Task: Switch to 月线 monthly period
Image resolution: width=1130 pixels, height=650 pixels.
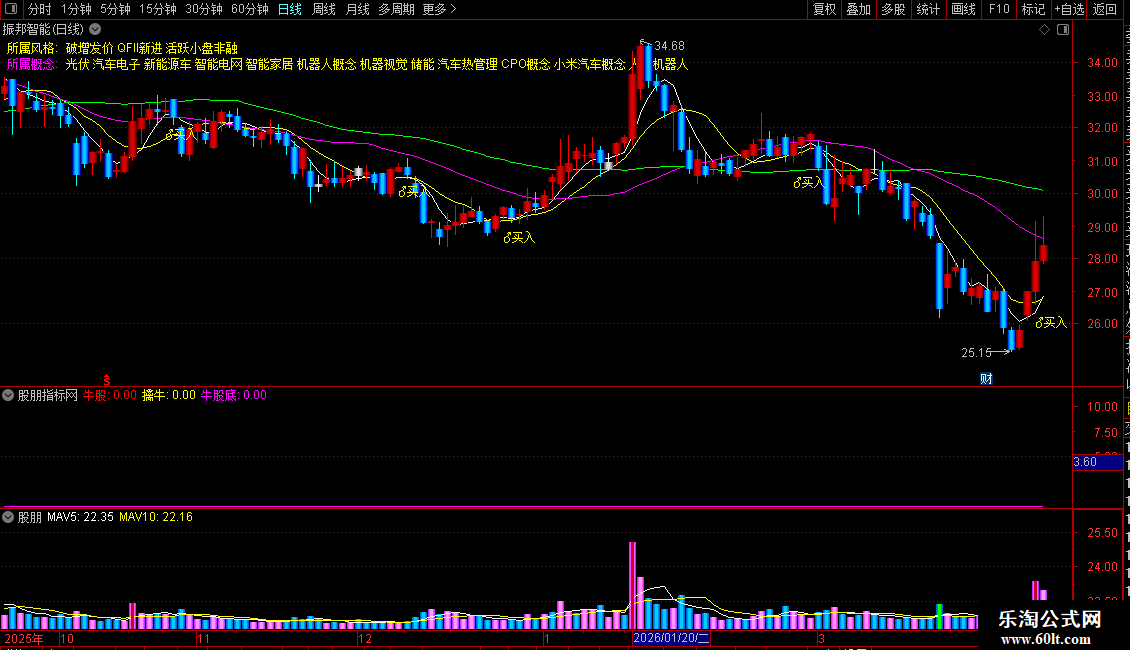Action: 357,9
